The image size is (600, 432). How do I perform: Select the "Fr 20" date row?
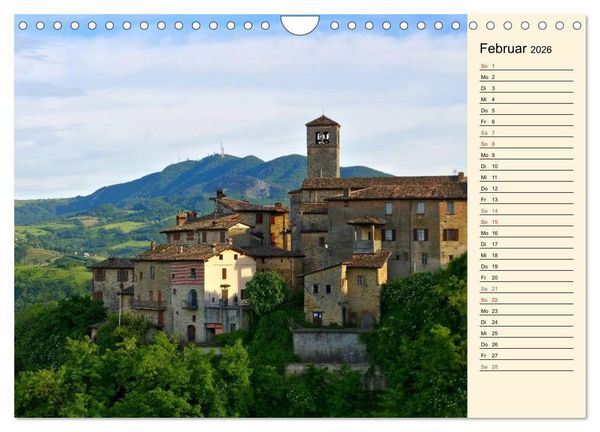(x=527, y=277)
